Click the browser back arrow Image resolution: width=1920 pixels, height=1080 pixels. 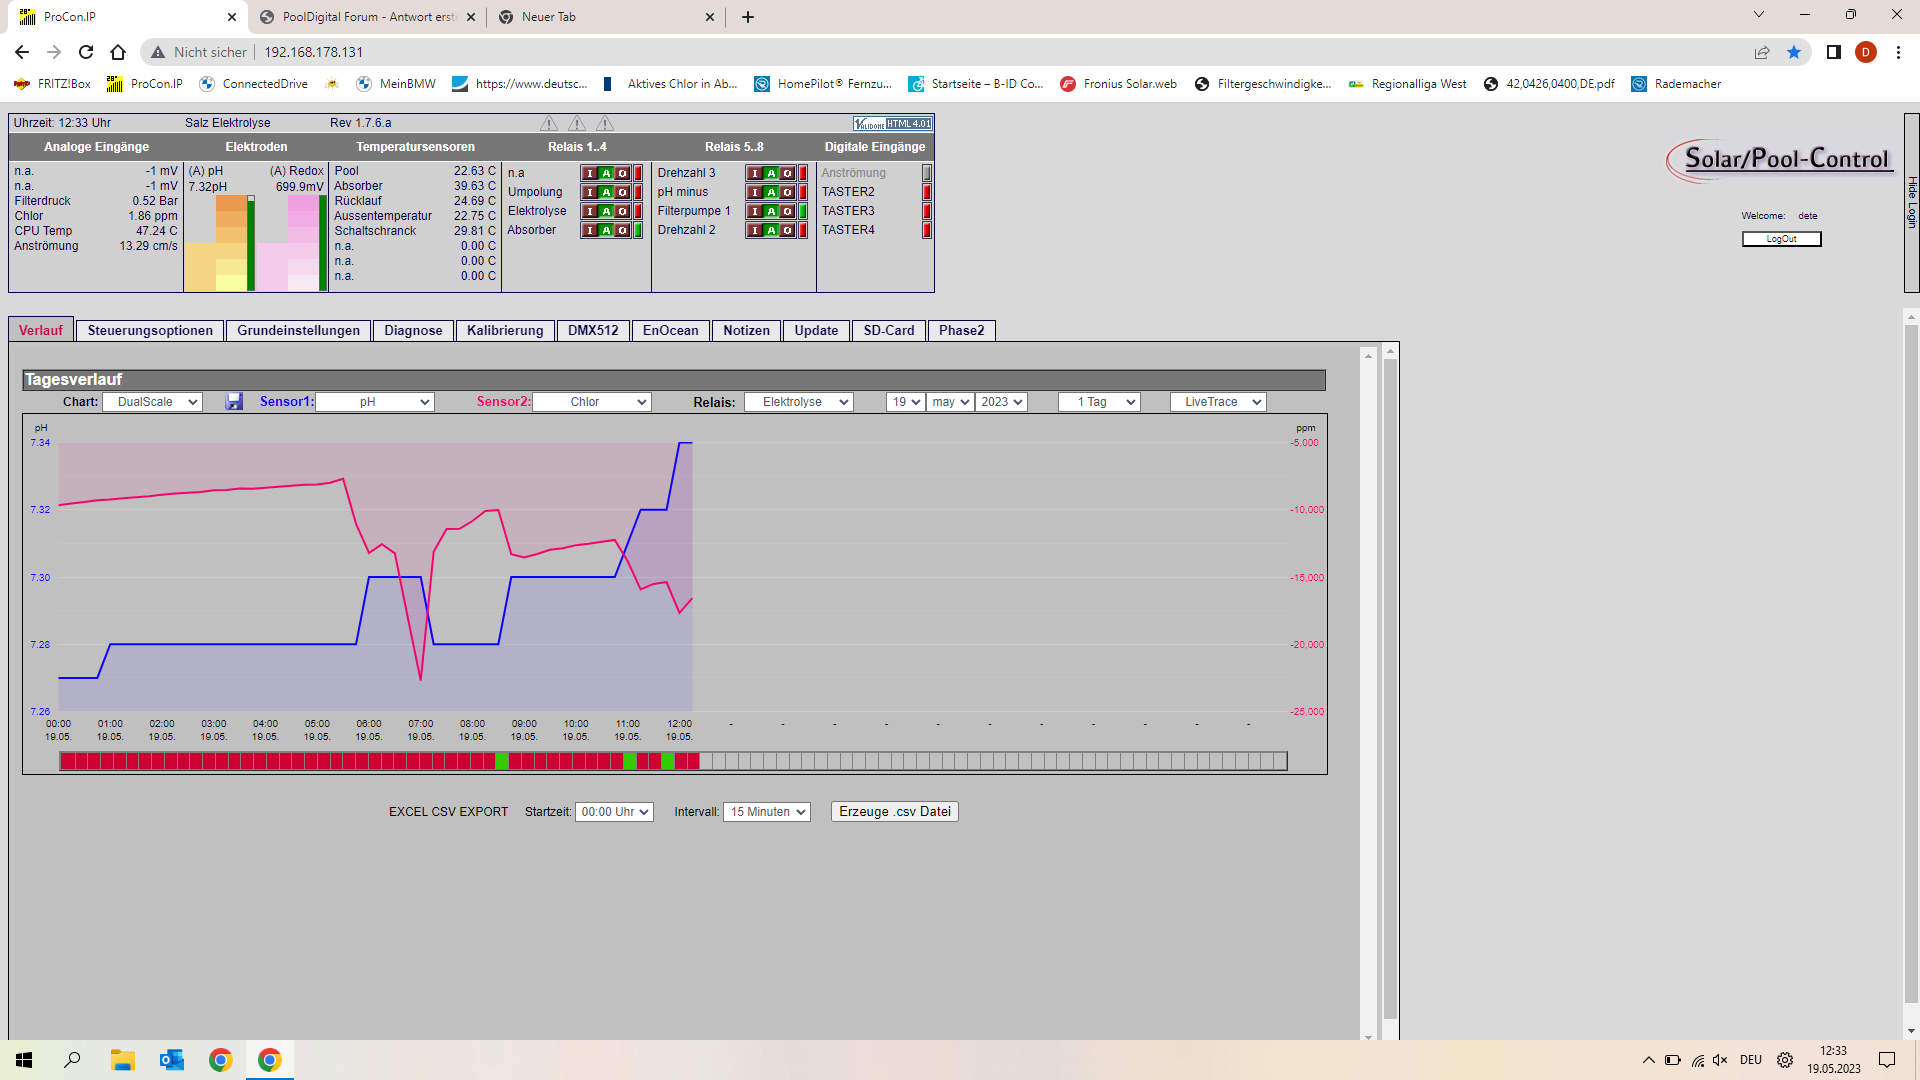pos(22,52)
